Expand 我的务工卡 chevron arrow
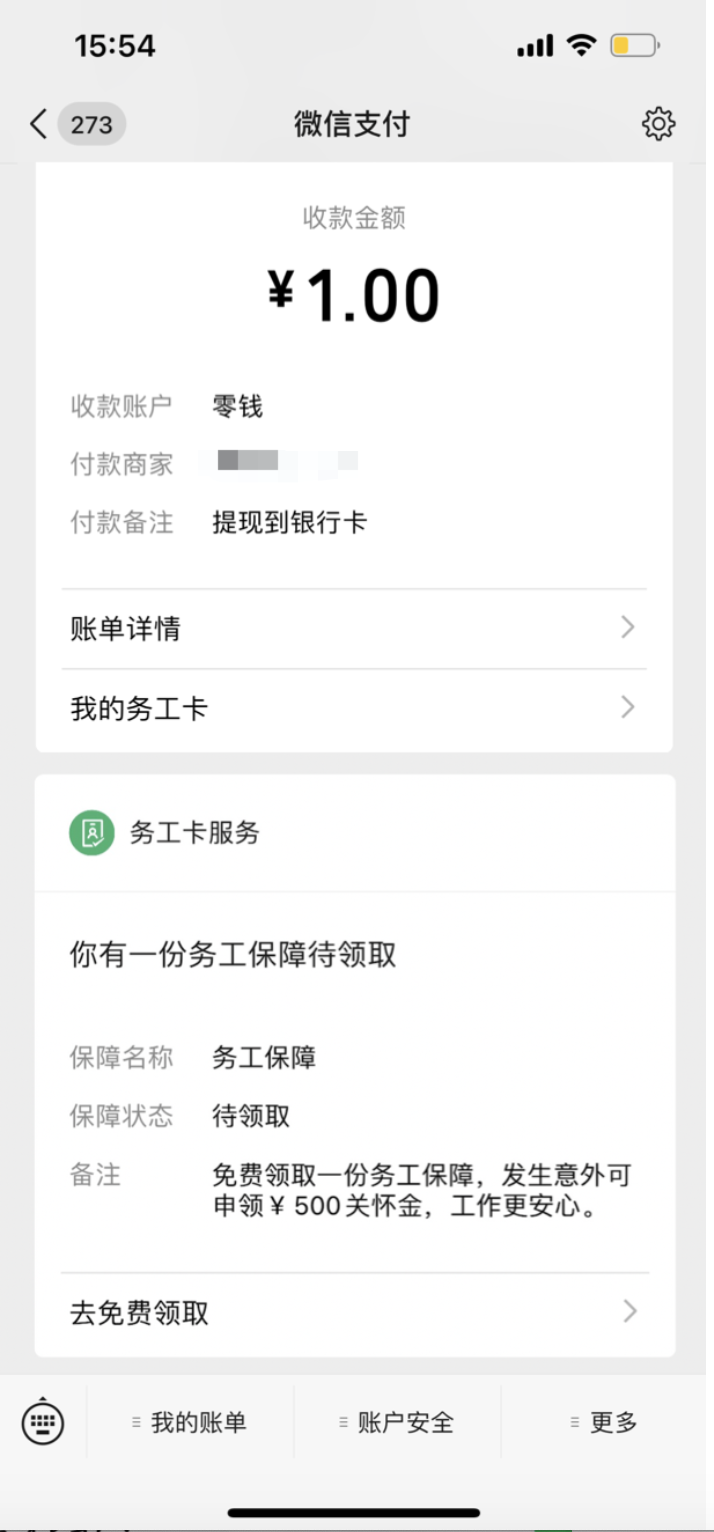Screen dimensions: 714x1532 (x=628, y=708)
